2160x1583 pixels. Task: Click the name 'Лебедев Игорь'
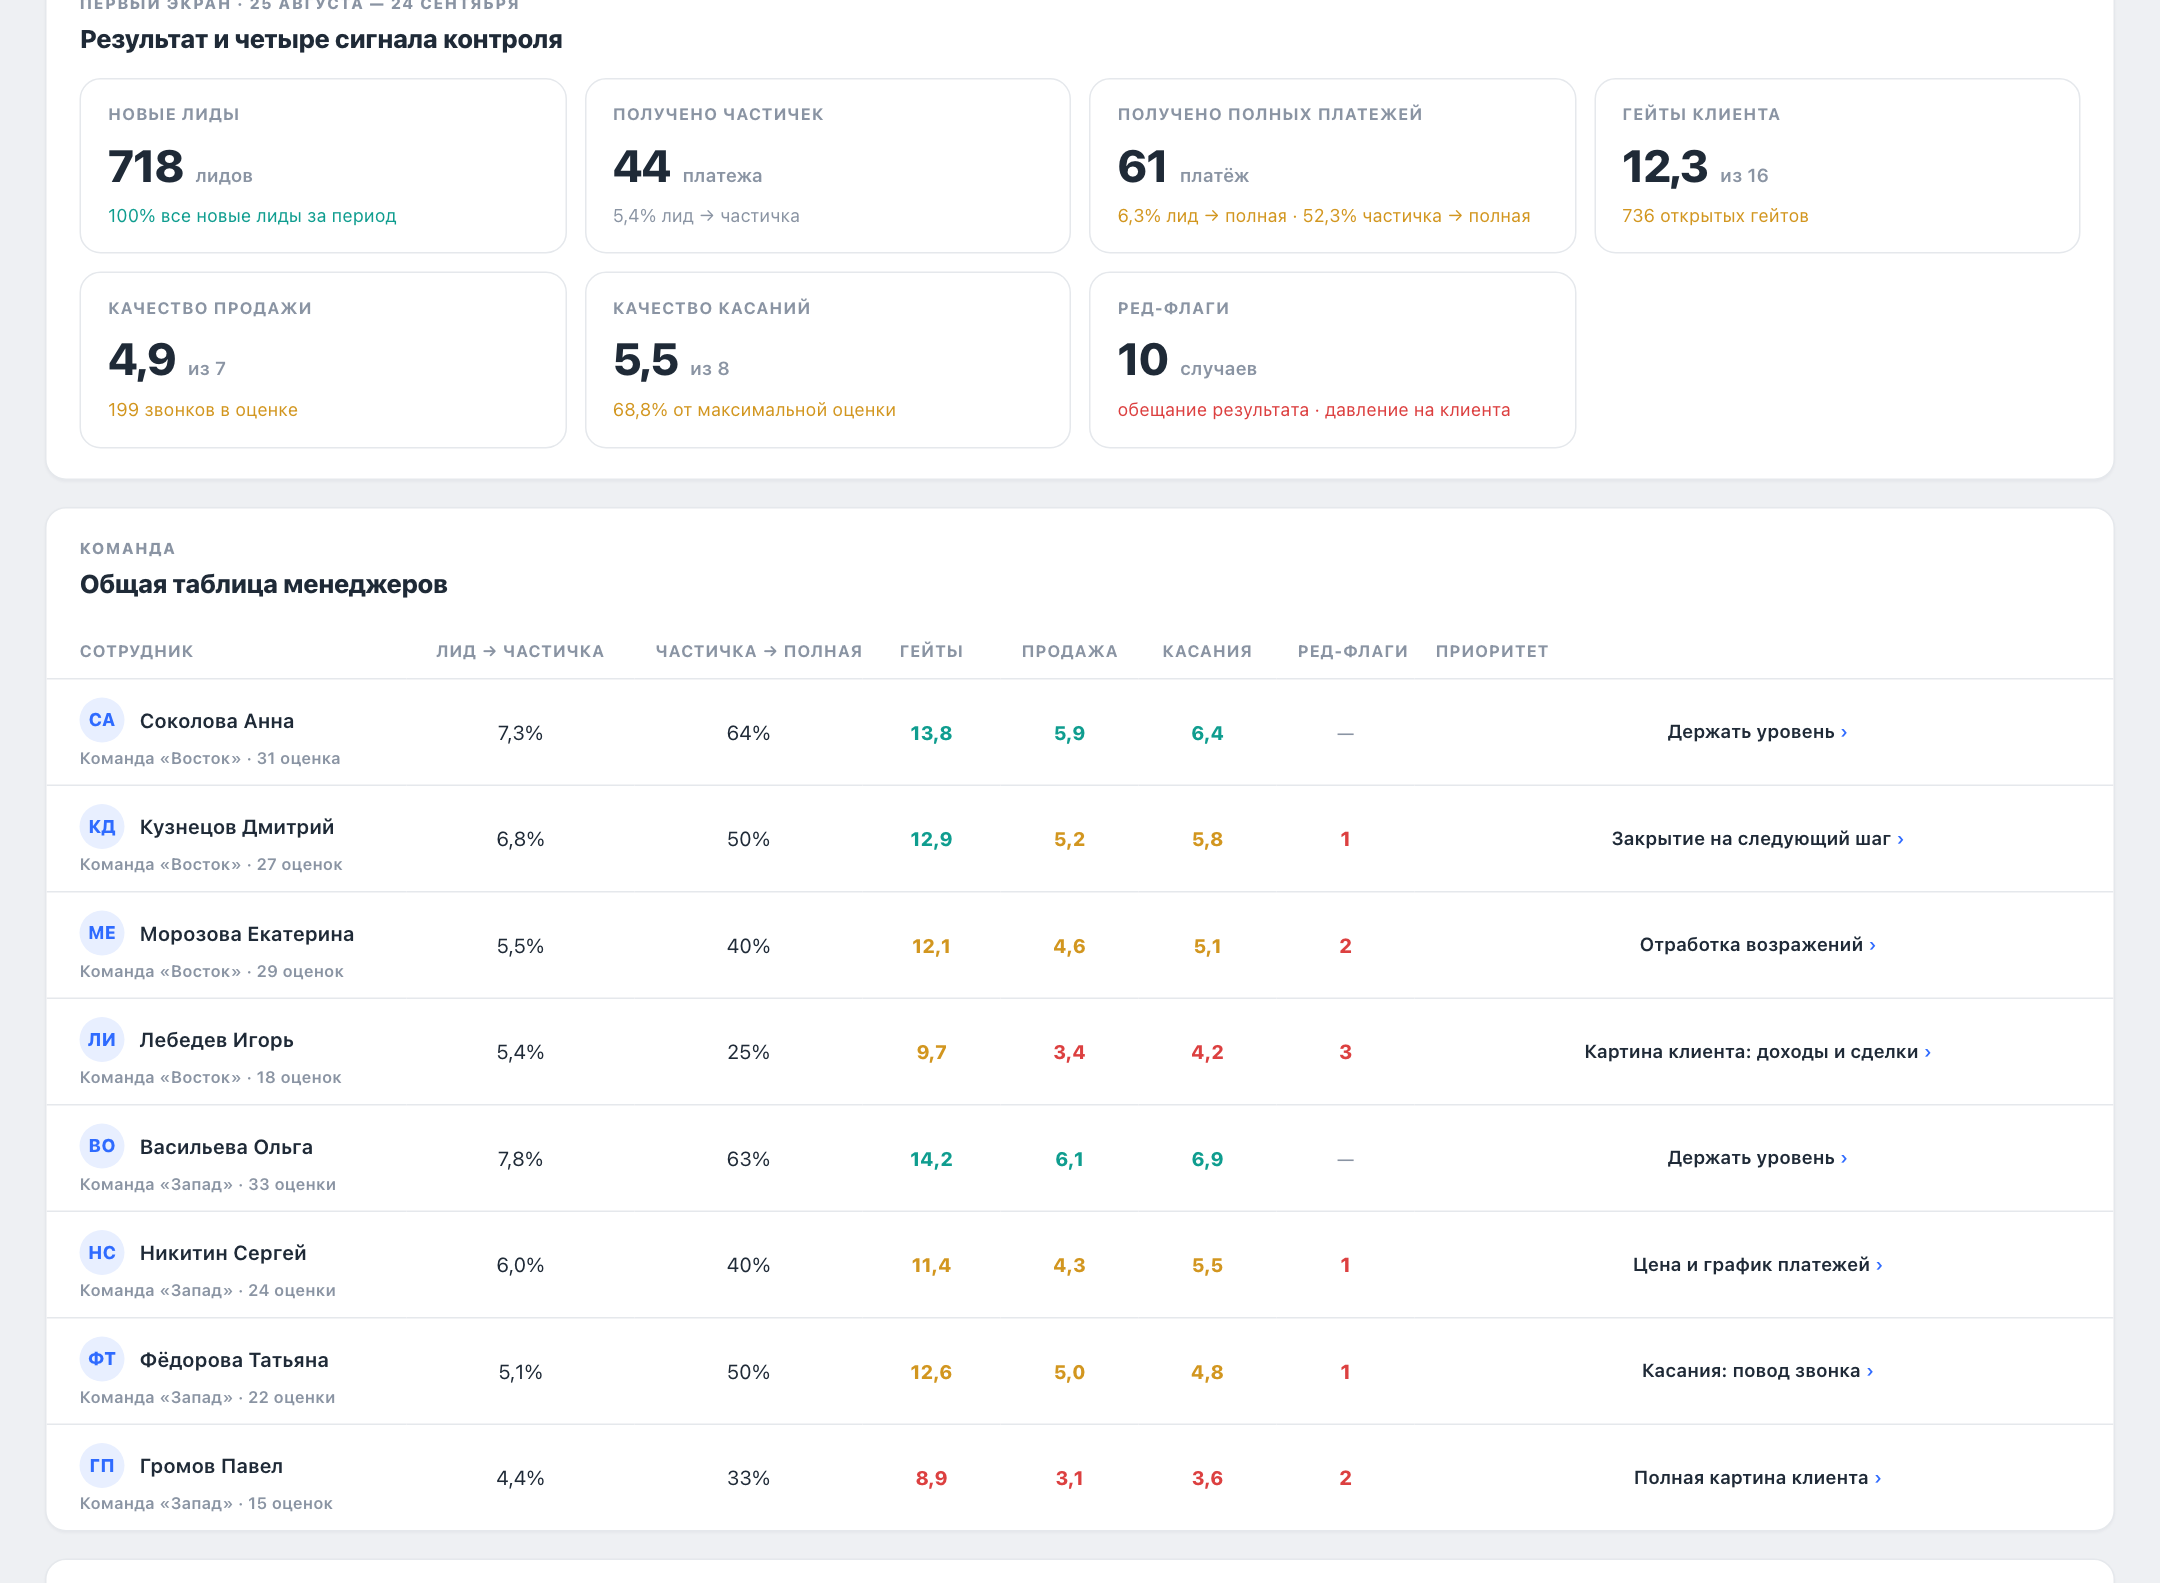click(x=217, y=1040)
